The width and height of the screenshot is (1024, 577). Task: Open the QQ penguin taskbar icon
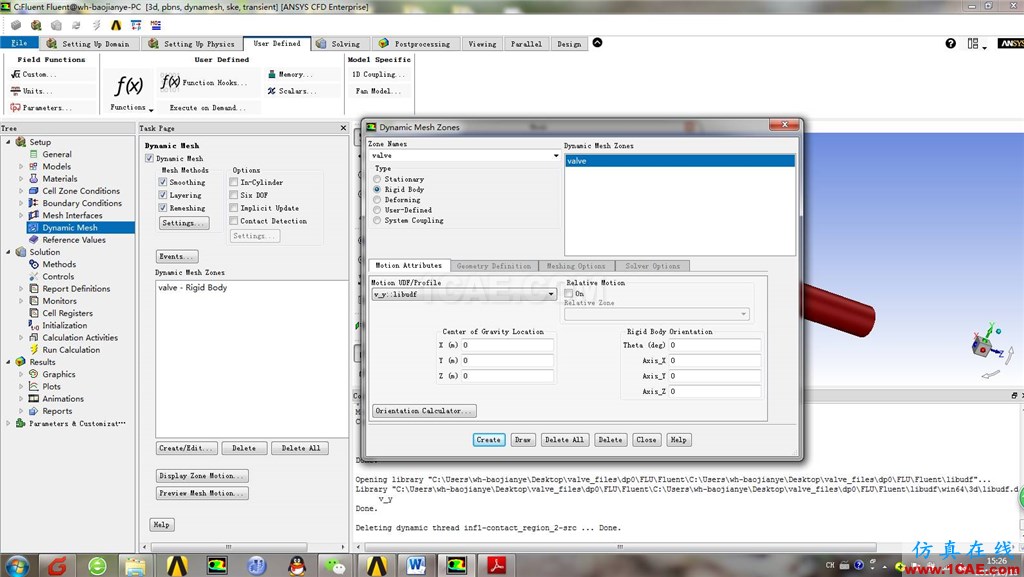point(297,565)
